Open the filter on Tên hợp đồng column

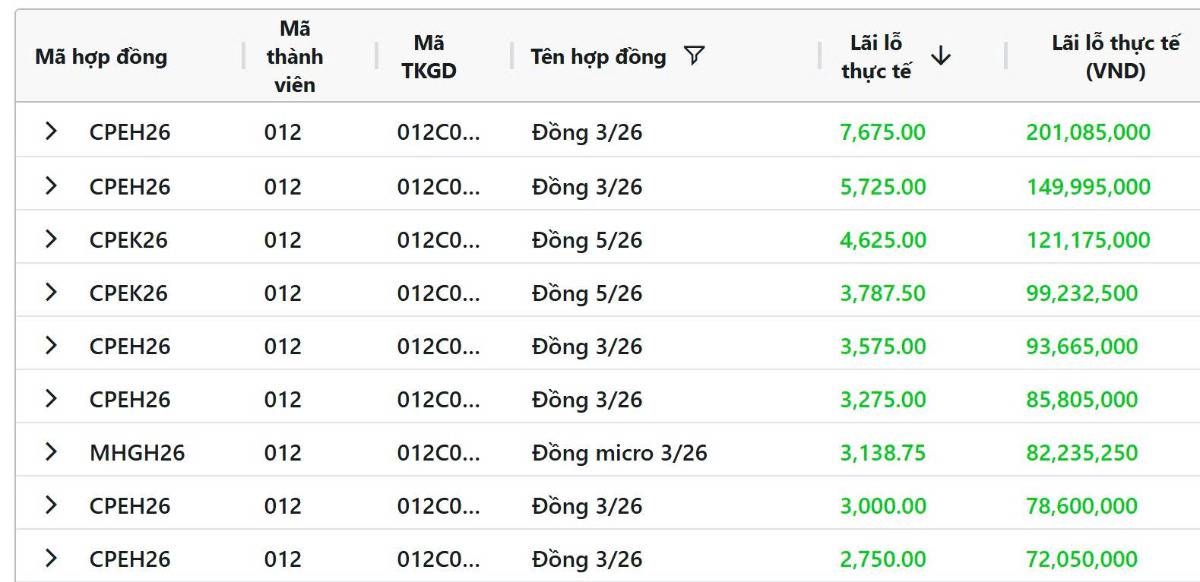[x=694, y=56]
